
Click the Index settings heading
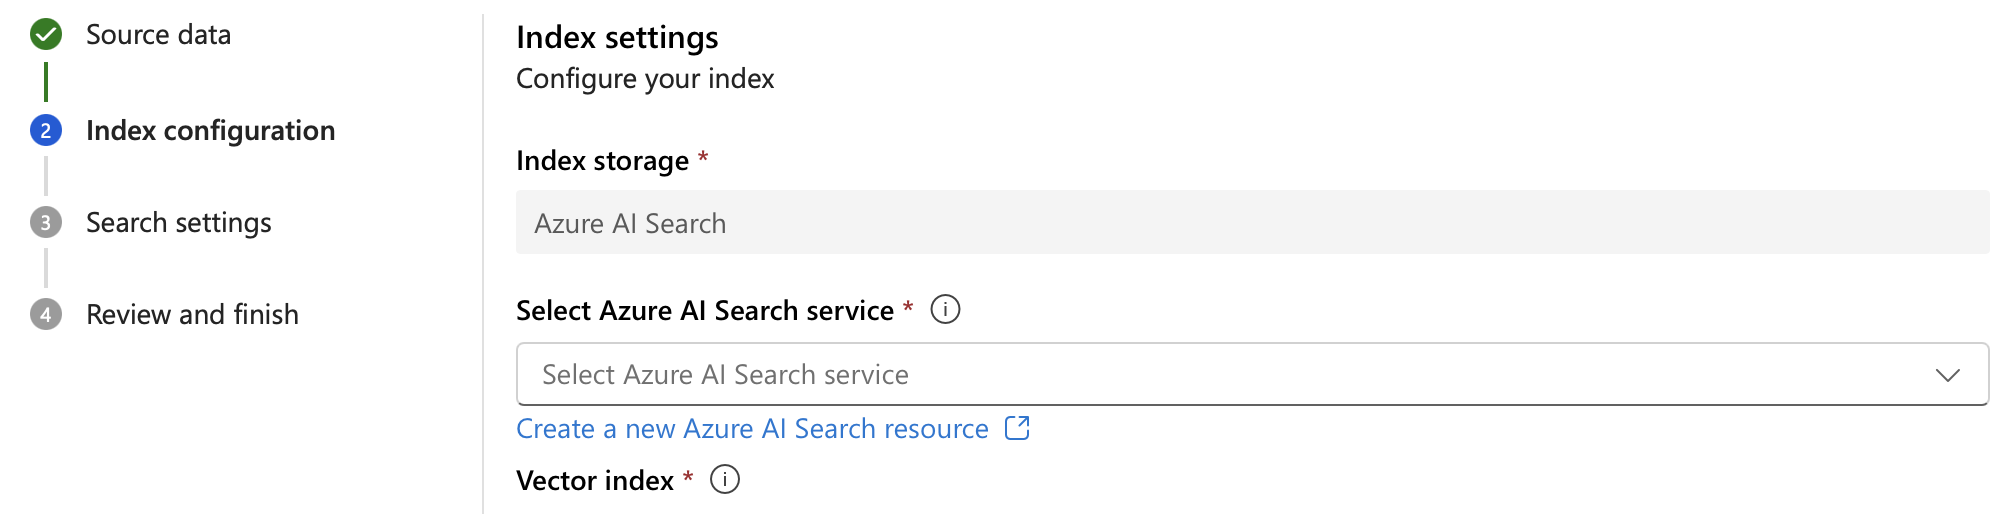pos(617,38)
